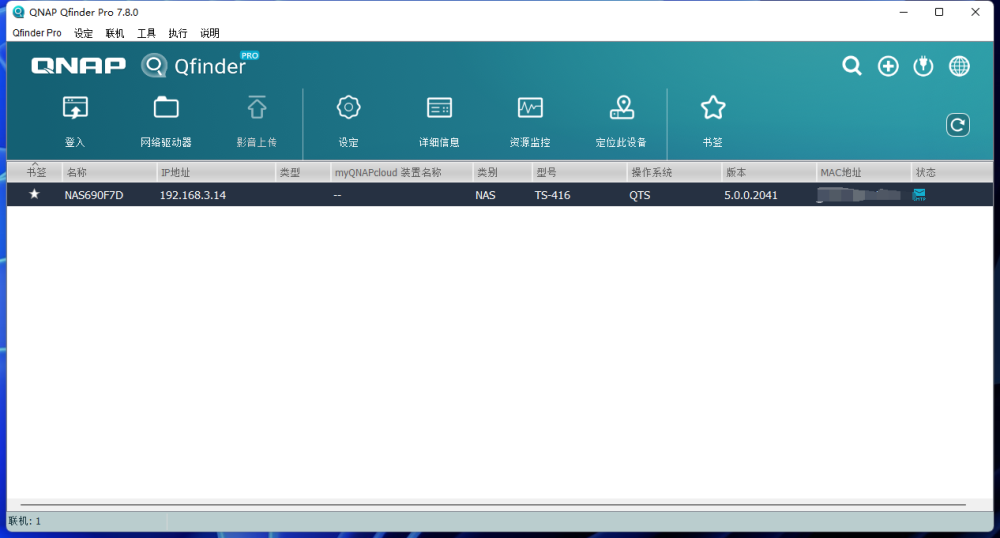Sort by 版本 column header

point(768,172)
